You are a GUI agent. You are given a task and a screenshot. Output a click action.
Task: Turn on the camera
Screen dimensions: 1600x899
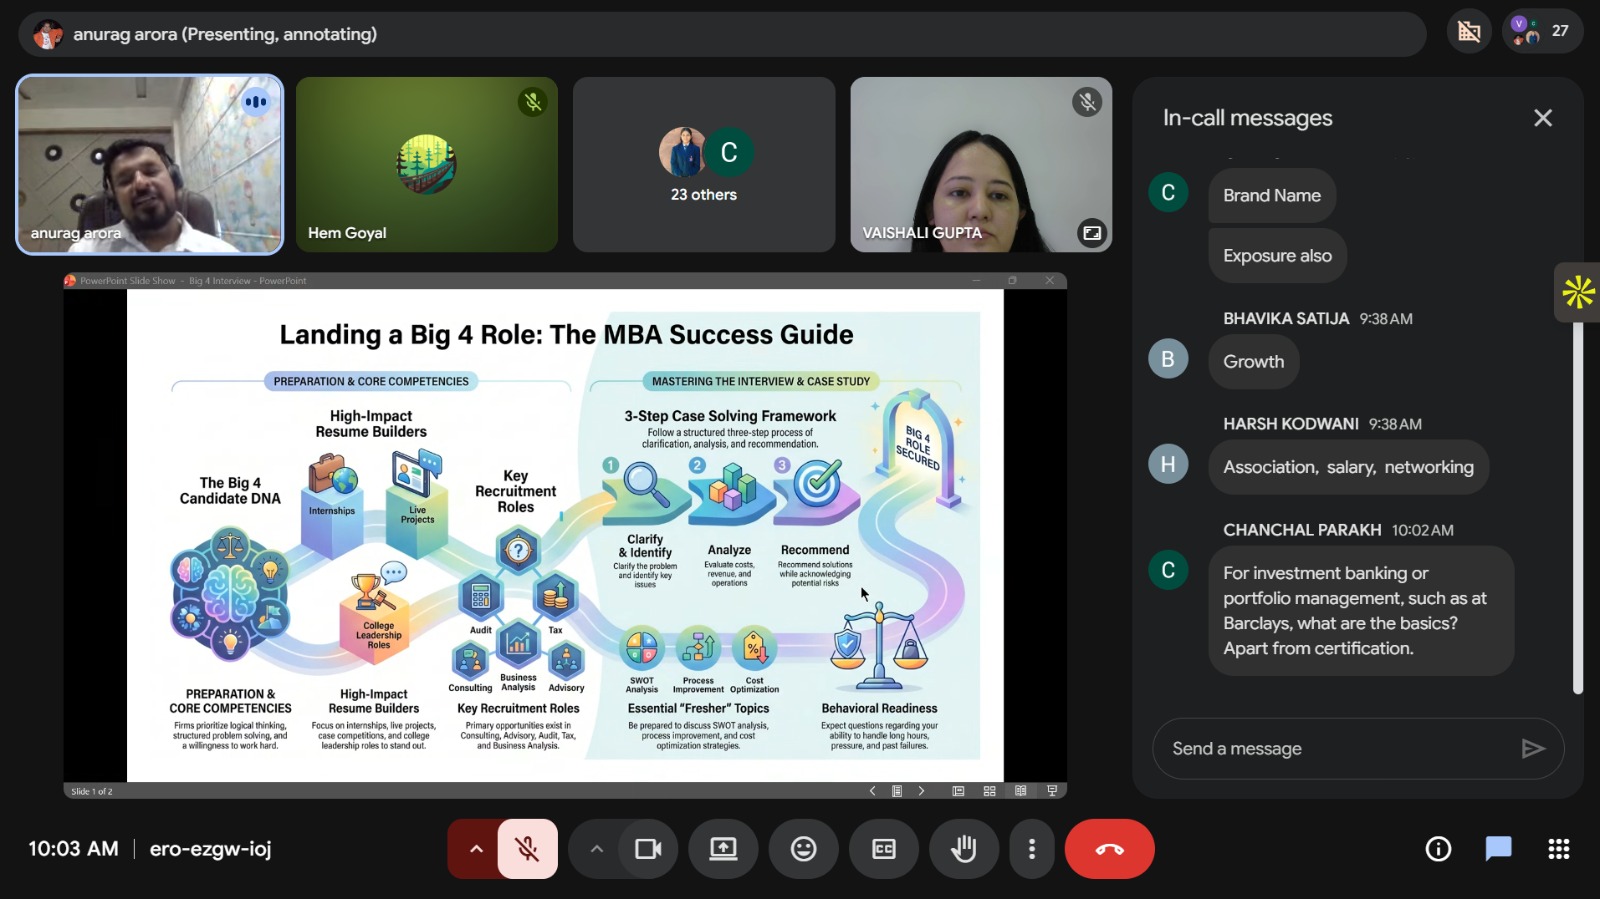pyautogui.click(x=648, y=849)
